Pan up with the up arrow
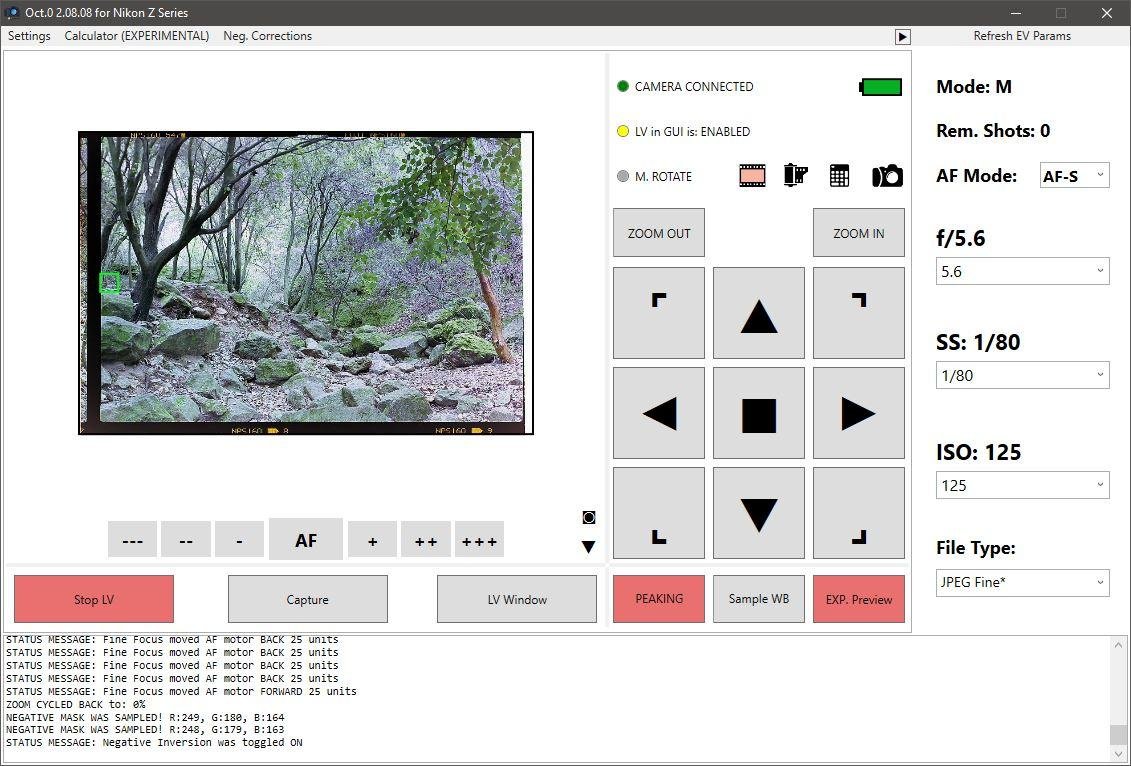1131x766 pixels. pos(759,313)
